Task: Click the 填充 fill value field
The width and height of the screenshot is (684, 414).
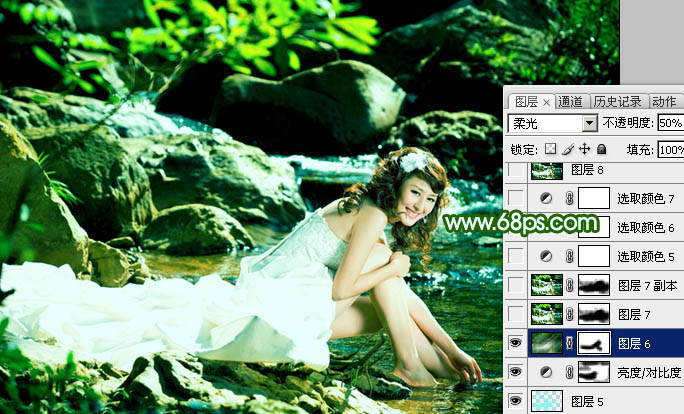Action: coord(671,149)
